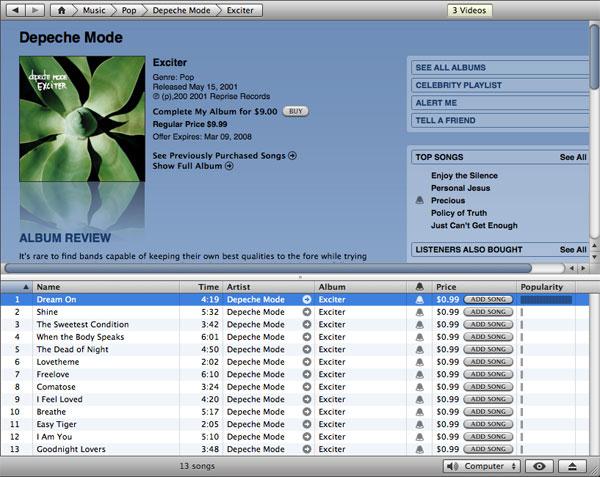Select ringtone bell for Goodnight Lovers

click(420, 449)
